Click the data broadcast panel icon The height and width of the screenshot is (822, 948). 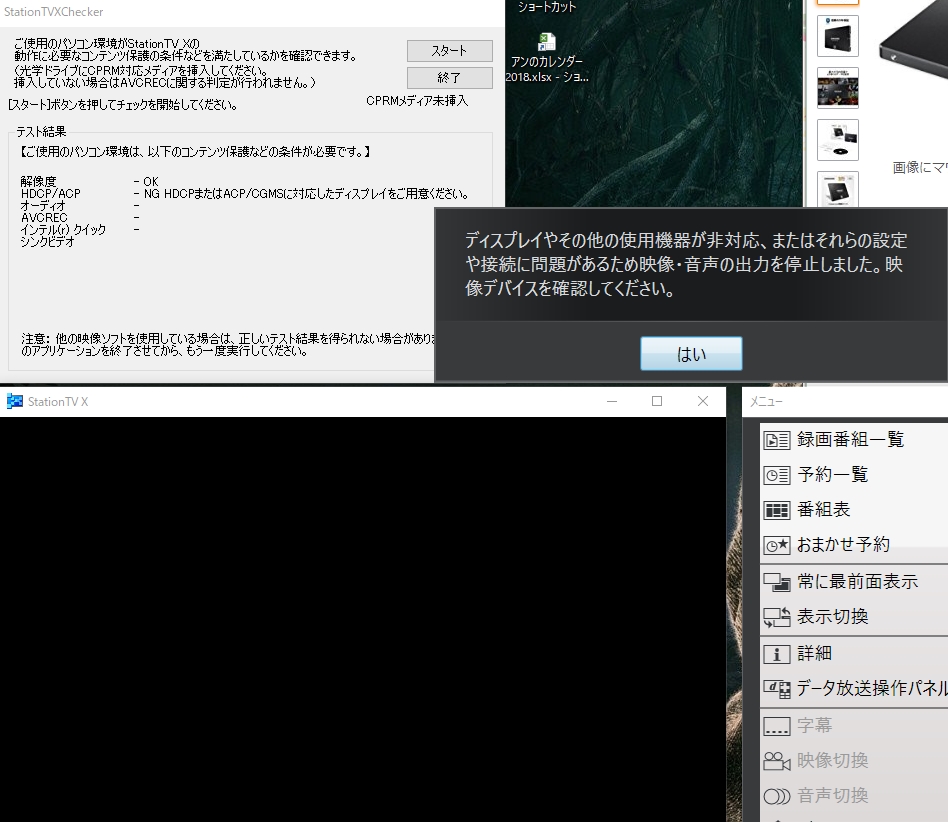pyautogui.click(x=777, y=689)
